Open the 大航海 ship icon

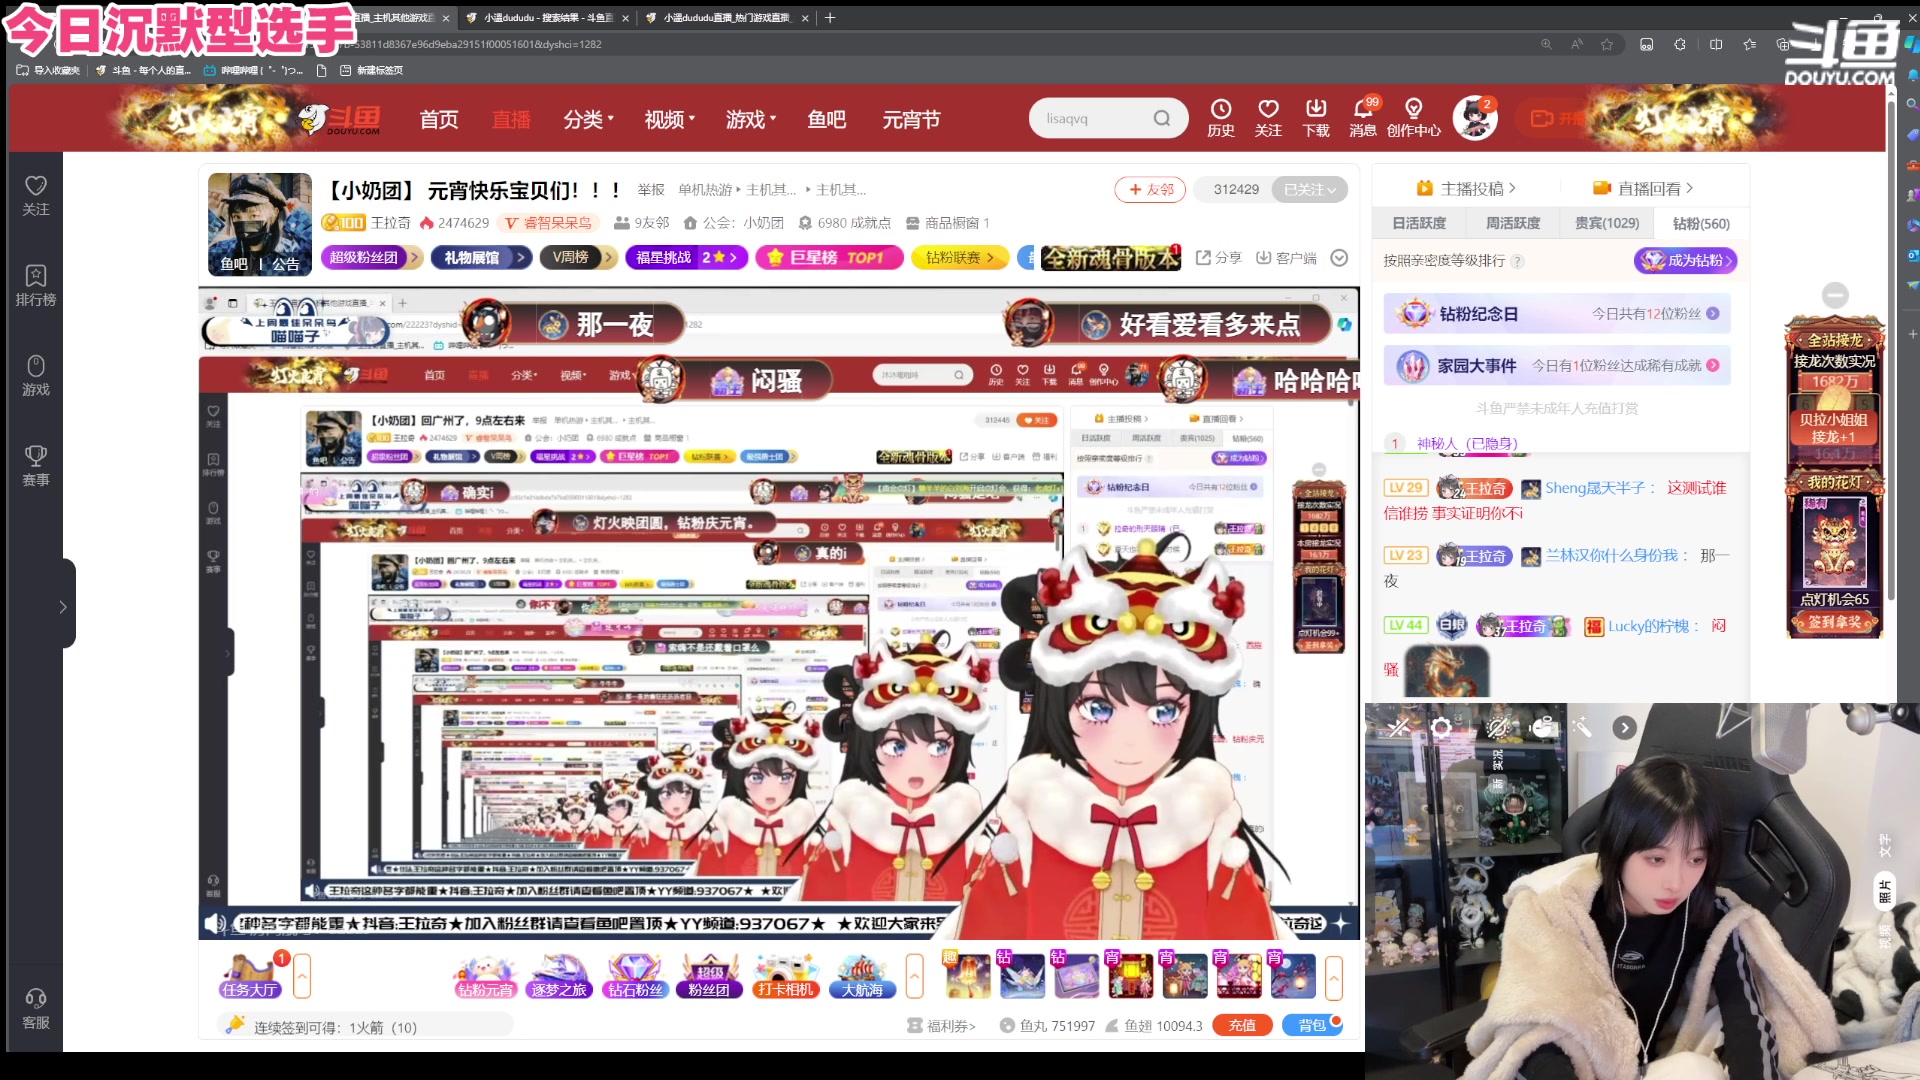(862, 976)
